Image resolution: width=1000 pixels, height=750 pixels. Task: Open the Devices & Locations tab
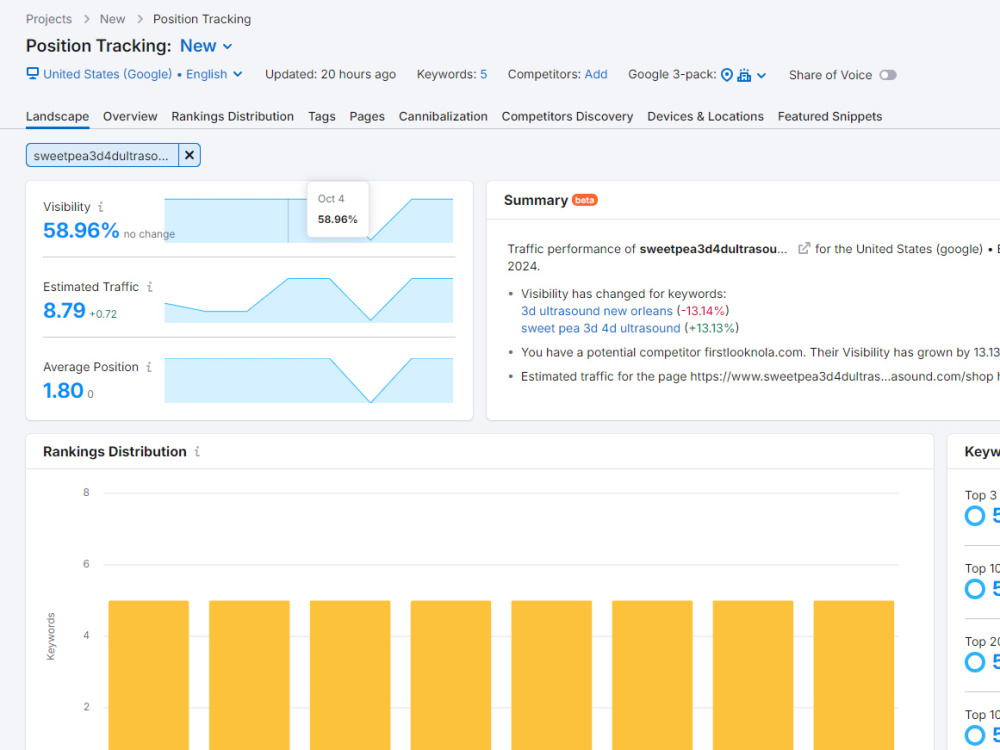(705, 117)
